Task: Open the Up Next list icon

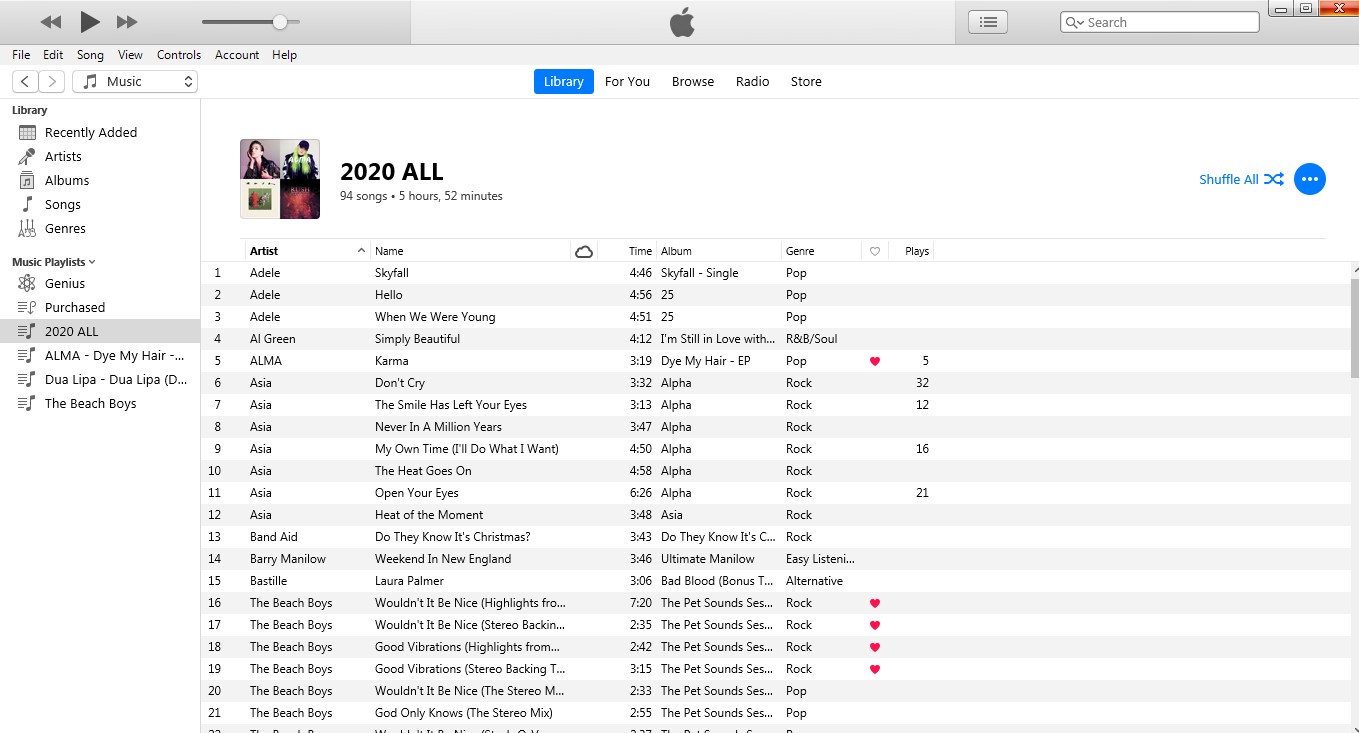Action: tap(988, 22)
